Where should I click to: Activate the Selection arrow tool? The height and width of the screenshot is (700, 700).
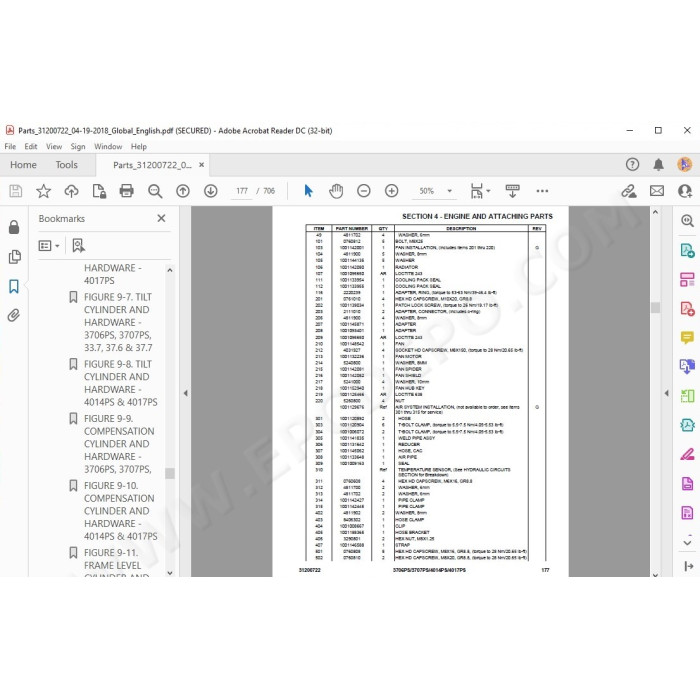[308, 191]
